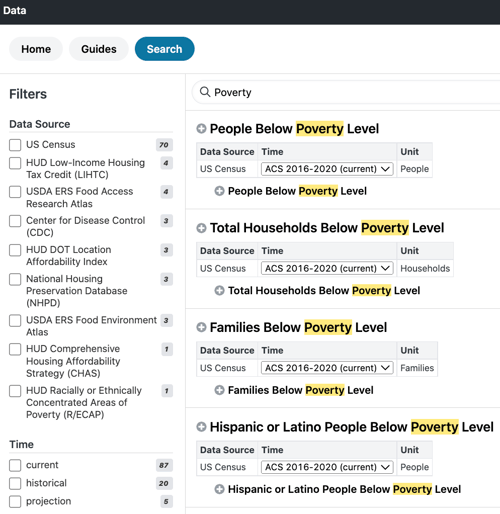
Task: Switch to the Guides tab
Action: pos(99,49)
